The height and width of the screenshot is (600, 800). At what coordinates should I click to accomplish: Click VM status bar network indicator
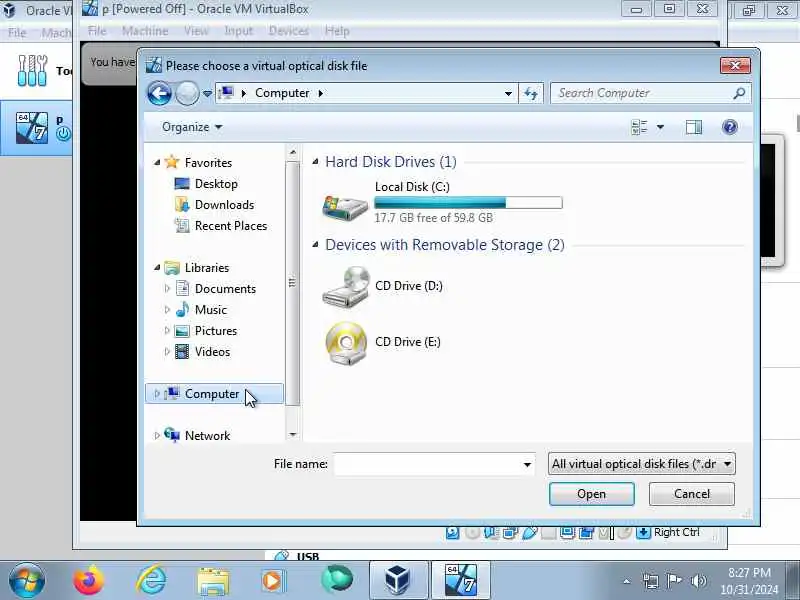click(x=510, y=533)
